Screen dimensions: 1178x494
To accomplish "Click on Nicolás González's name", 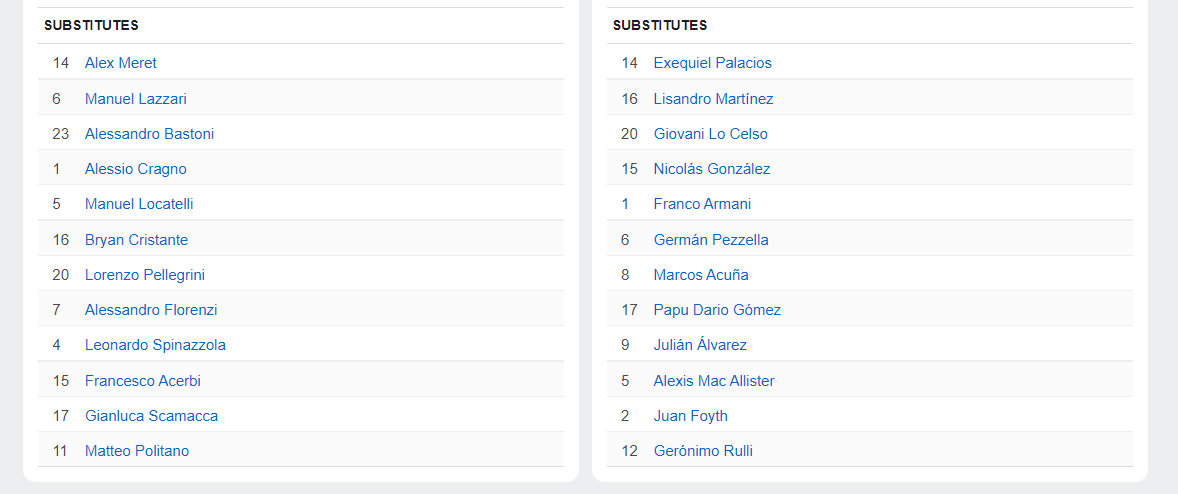I will point(711,169).
